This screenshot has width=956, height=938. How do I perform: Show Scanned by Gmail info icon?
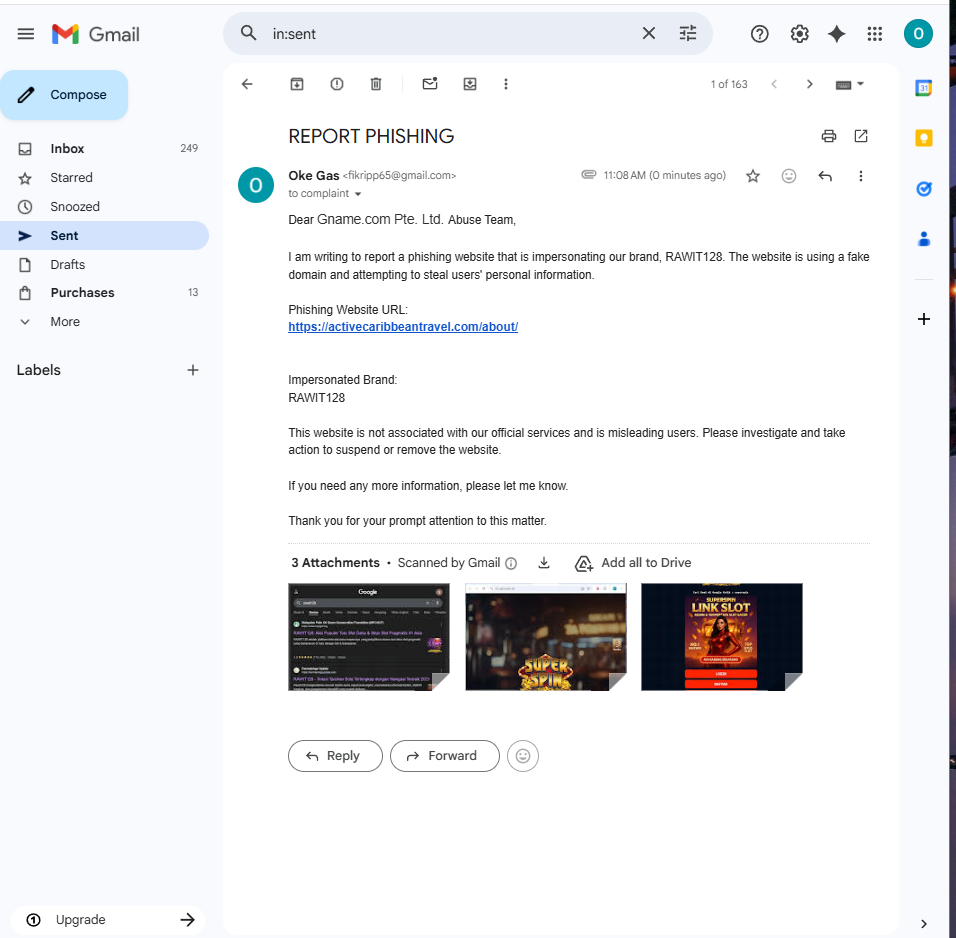point(512,564)
